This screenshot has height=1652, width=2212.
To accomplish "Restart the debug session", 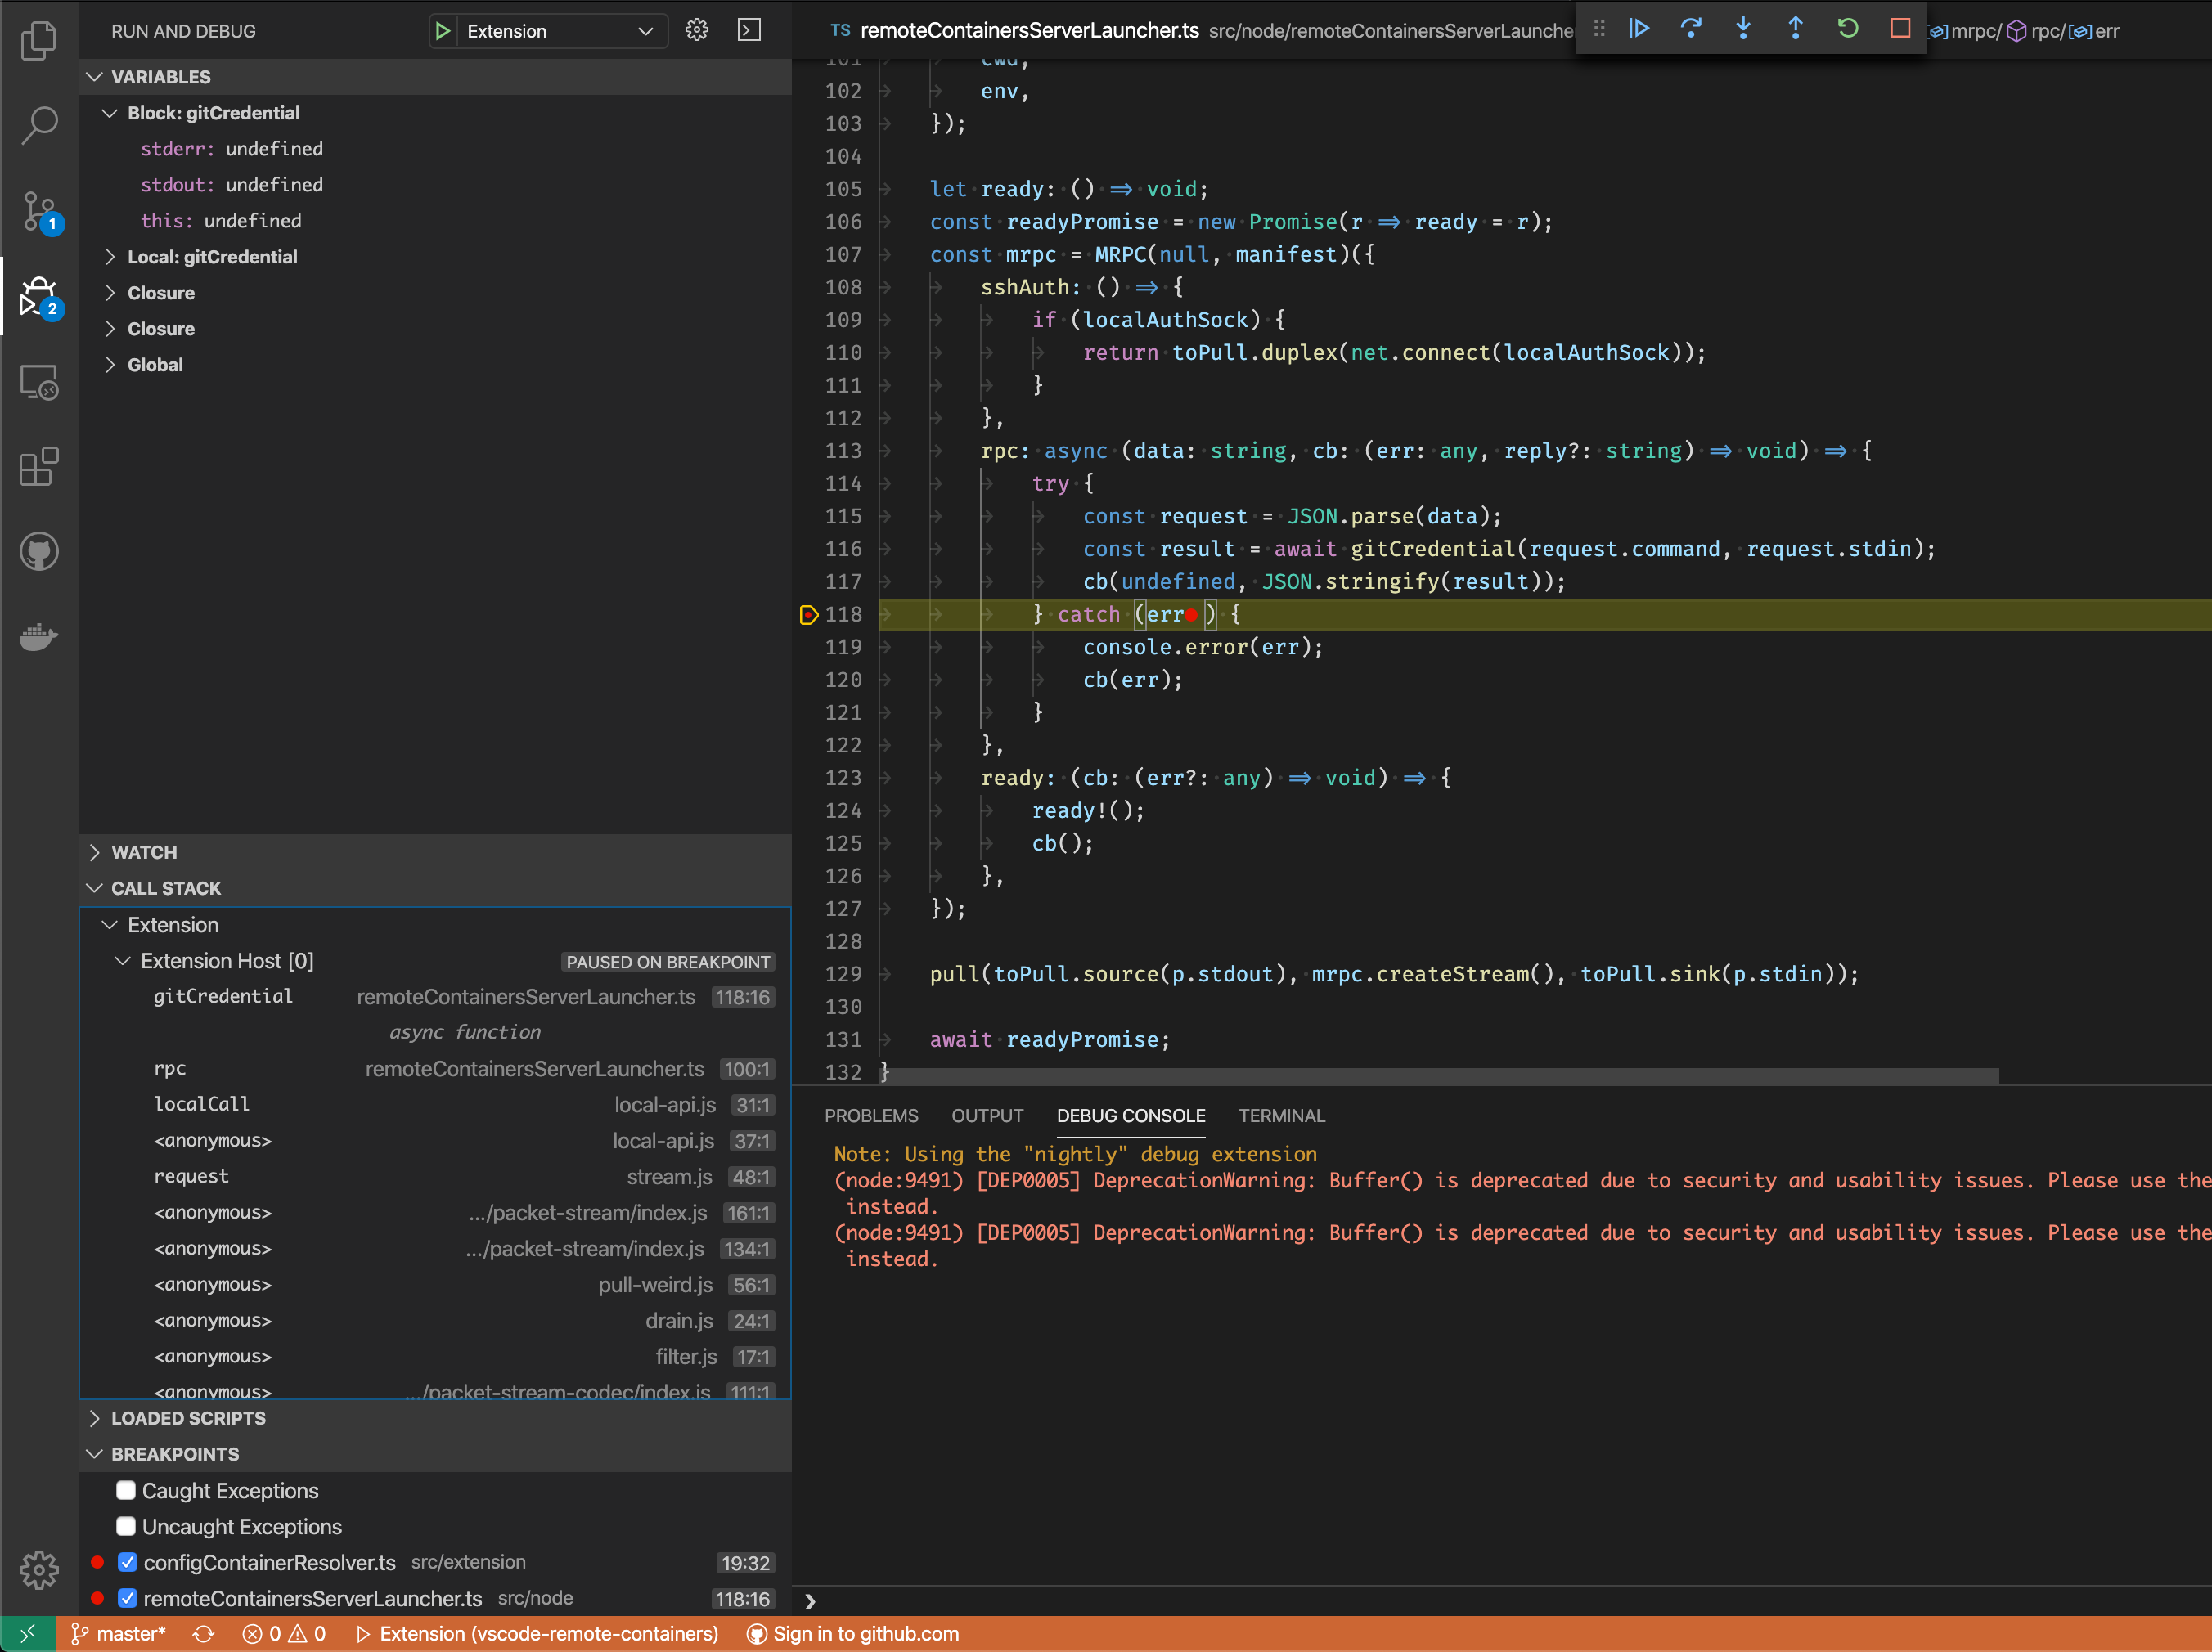I will coord(1847,29).
